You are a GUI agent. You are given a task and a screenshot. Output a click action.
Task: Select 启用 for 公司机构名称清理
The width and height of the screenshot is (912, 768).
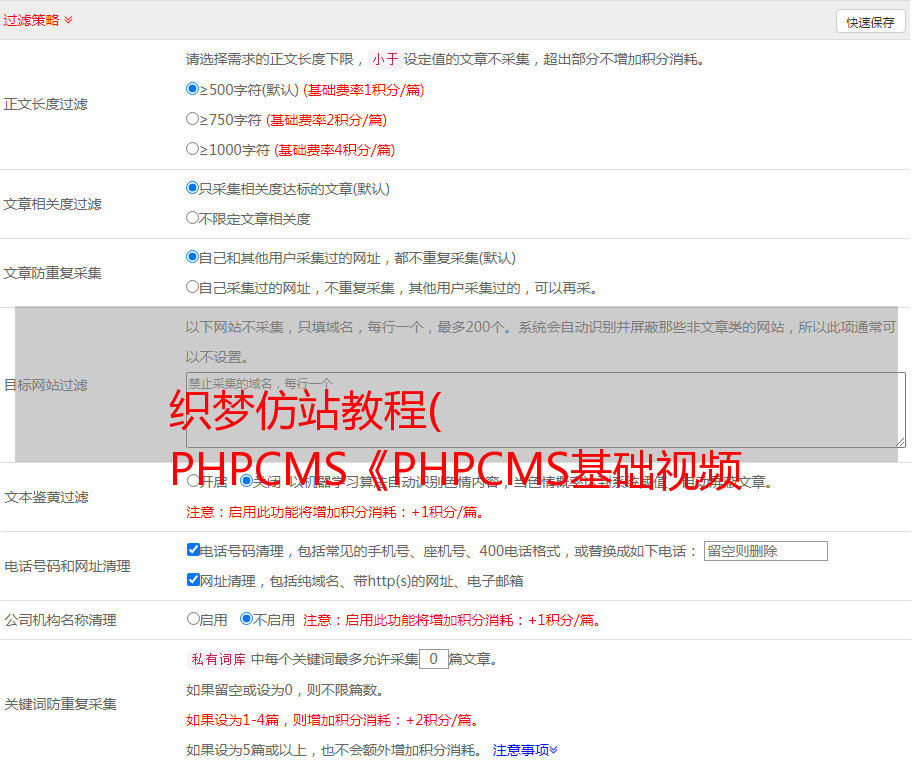(193, 618)
